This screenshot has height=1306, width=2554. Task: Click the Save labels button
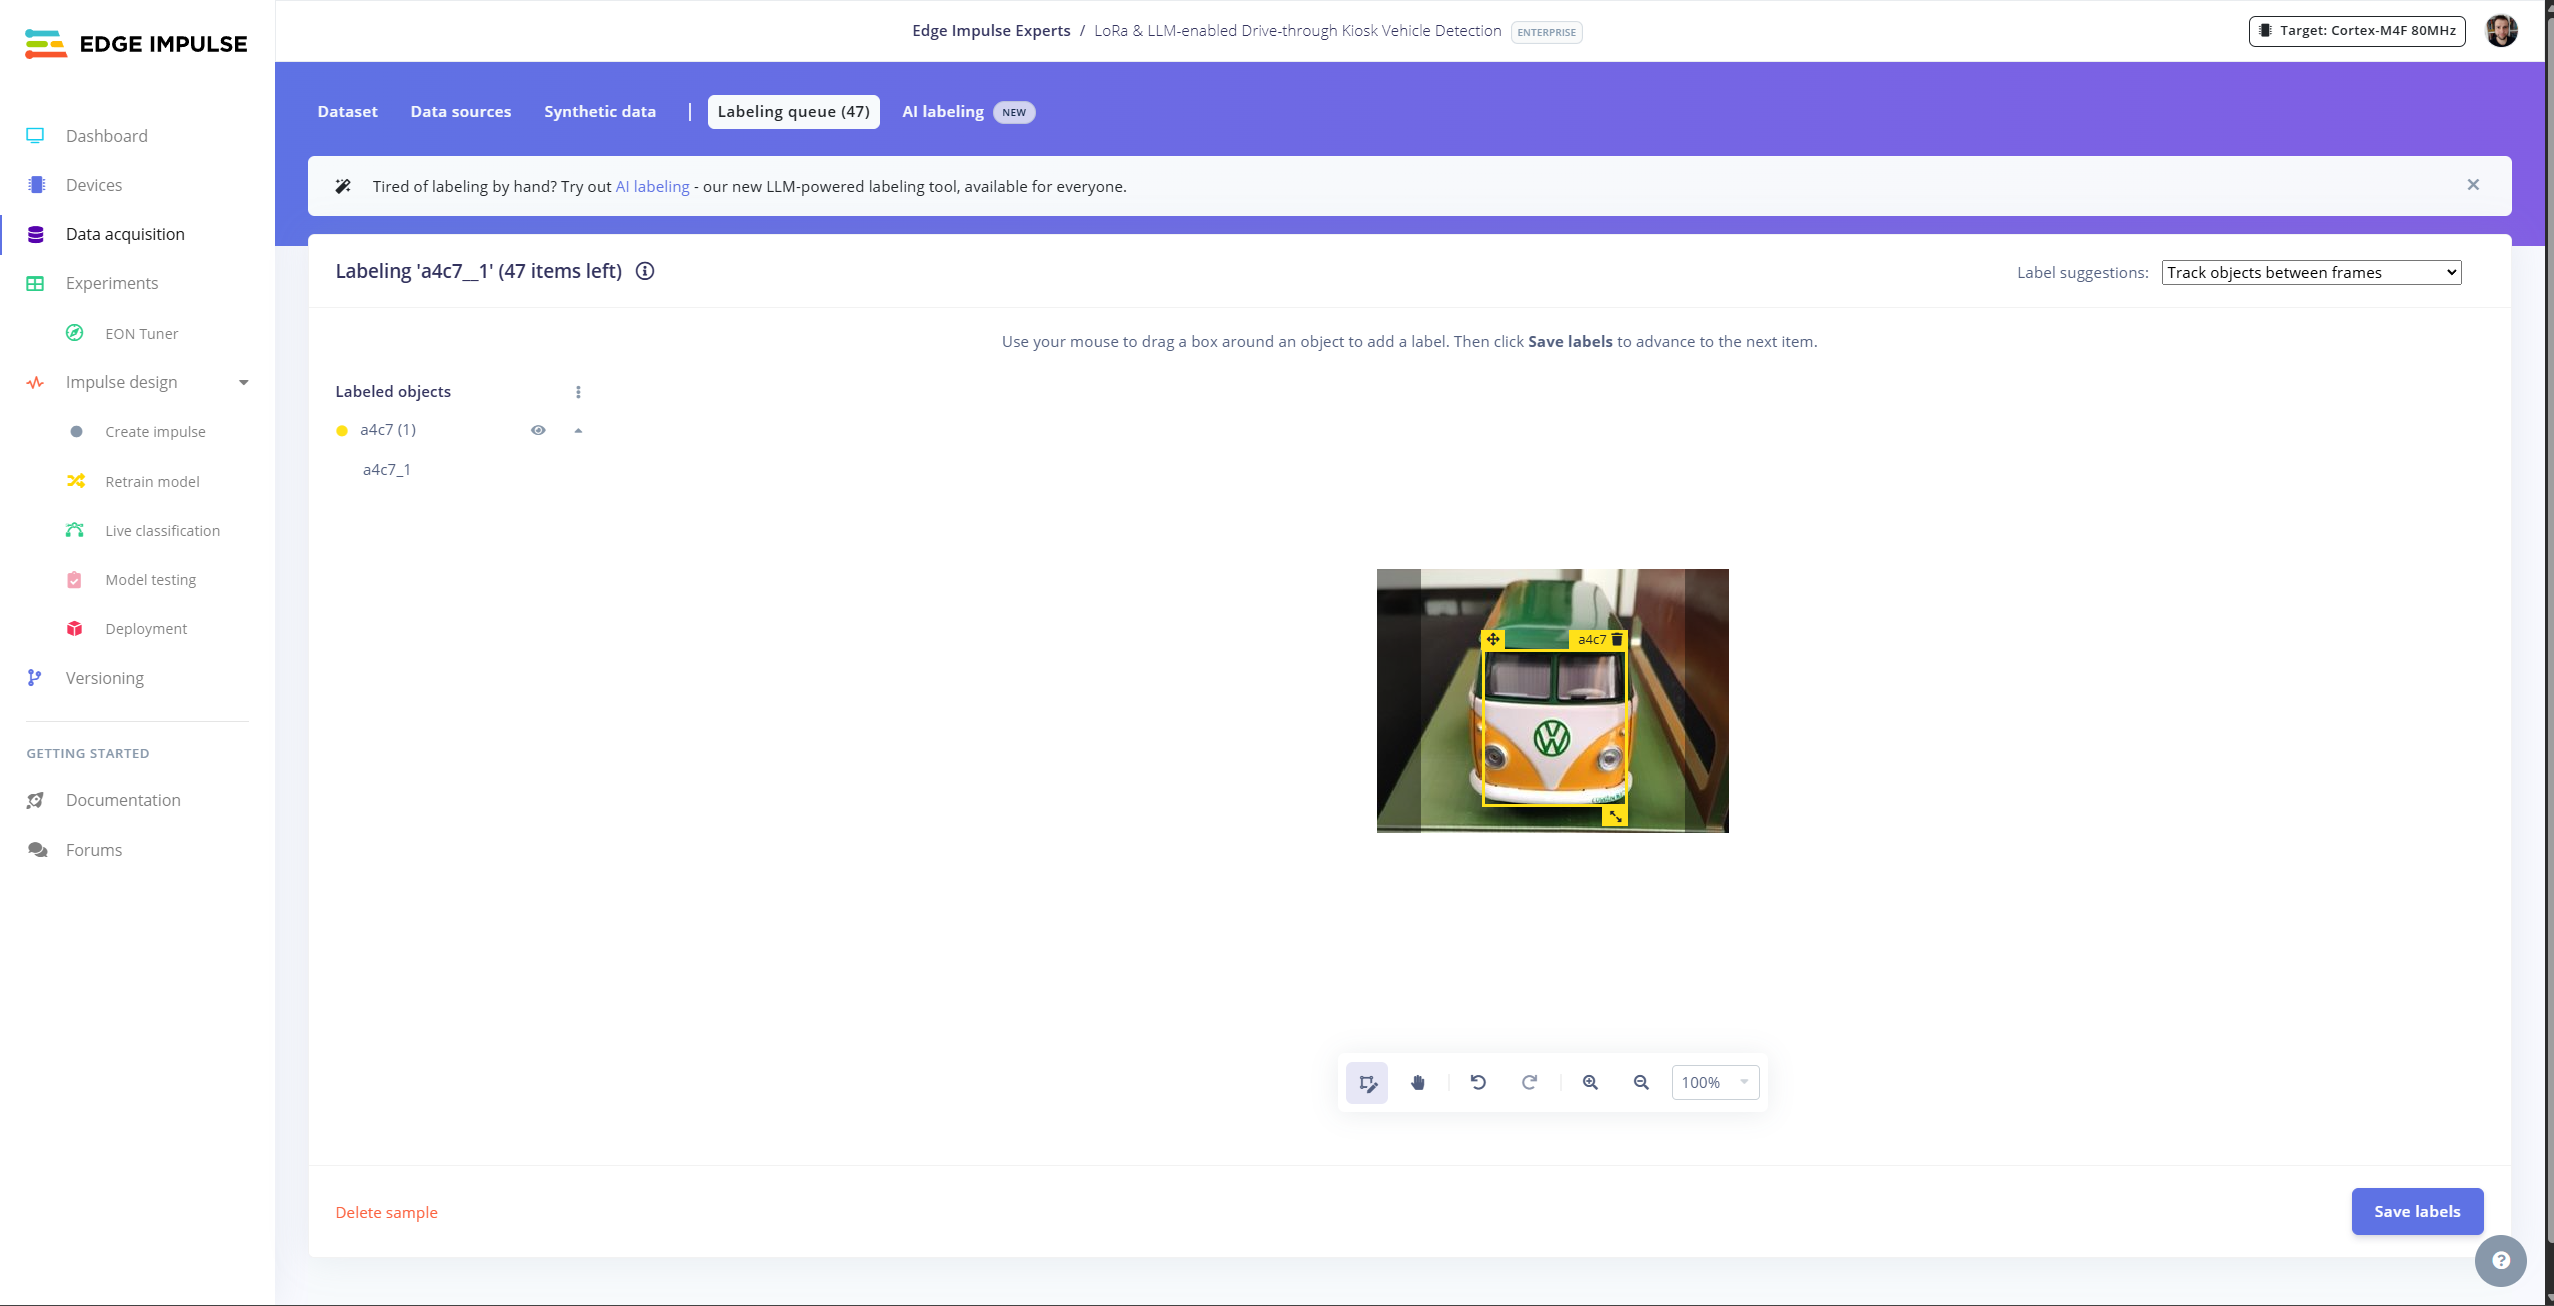coord(2417,1211)
